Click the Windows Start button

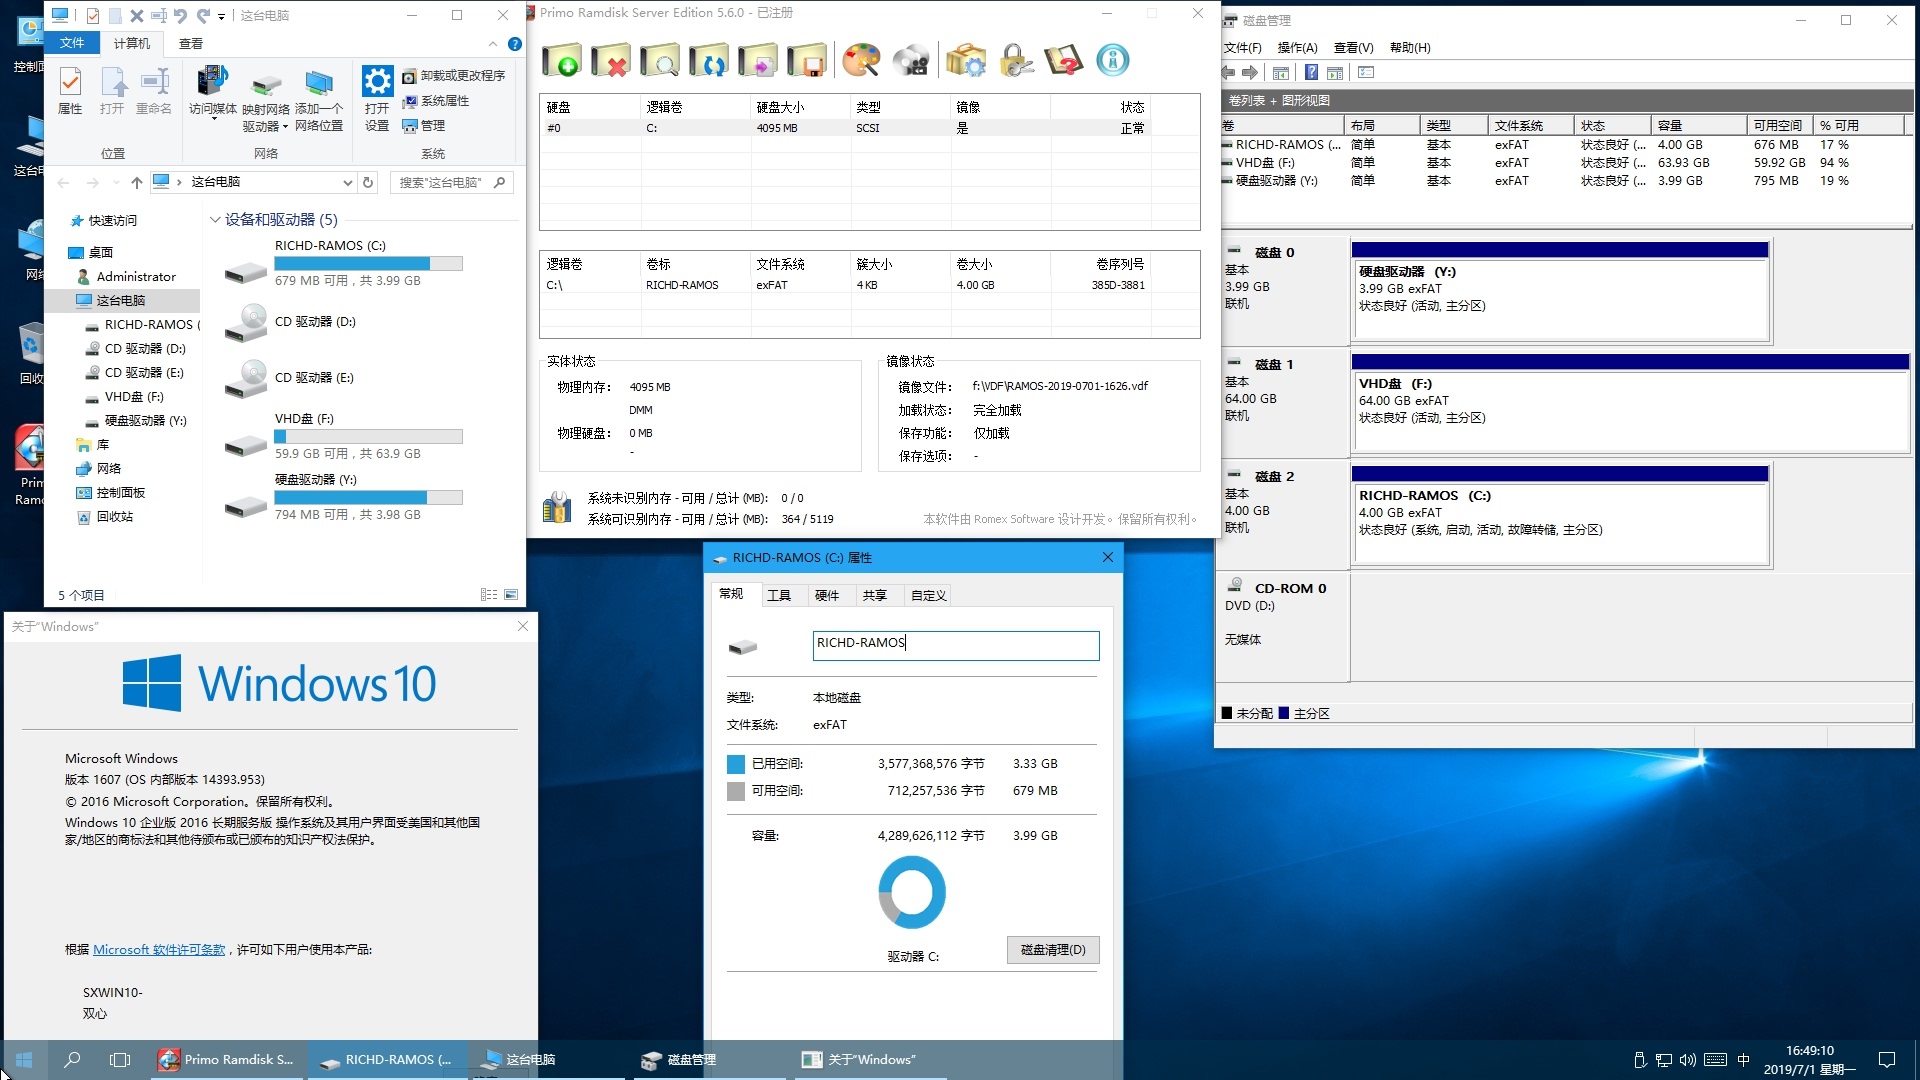tap(24, 1060)
